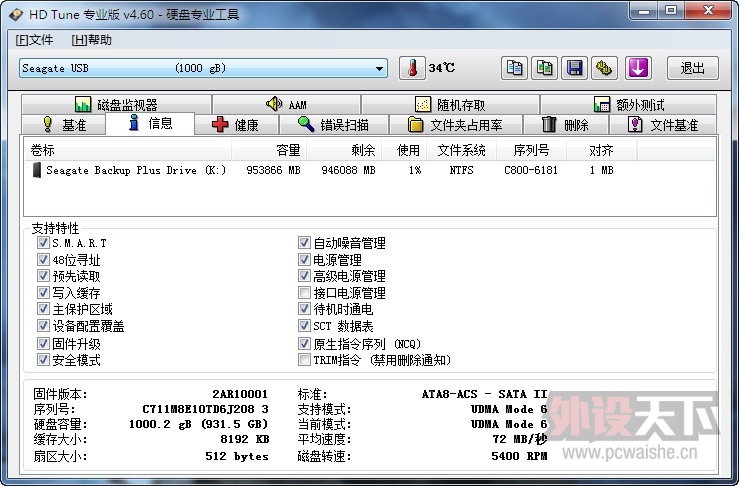Click the 对齐 column header
The width and height of the screenshot is (739, 486).
[x=602, y=150]
